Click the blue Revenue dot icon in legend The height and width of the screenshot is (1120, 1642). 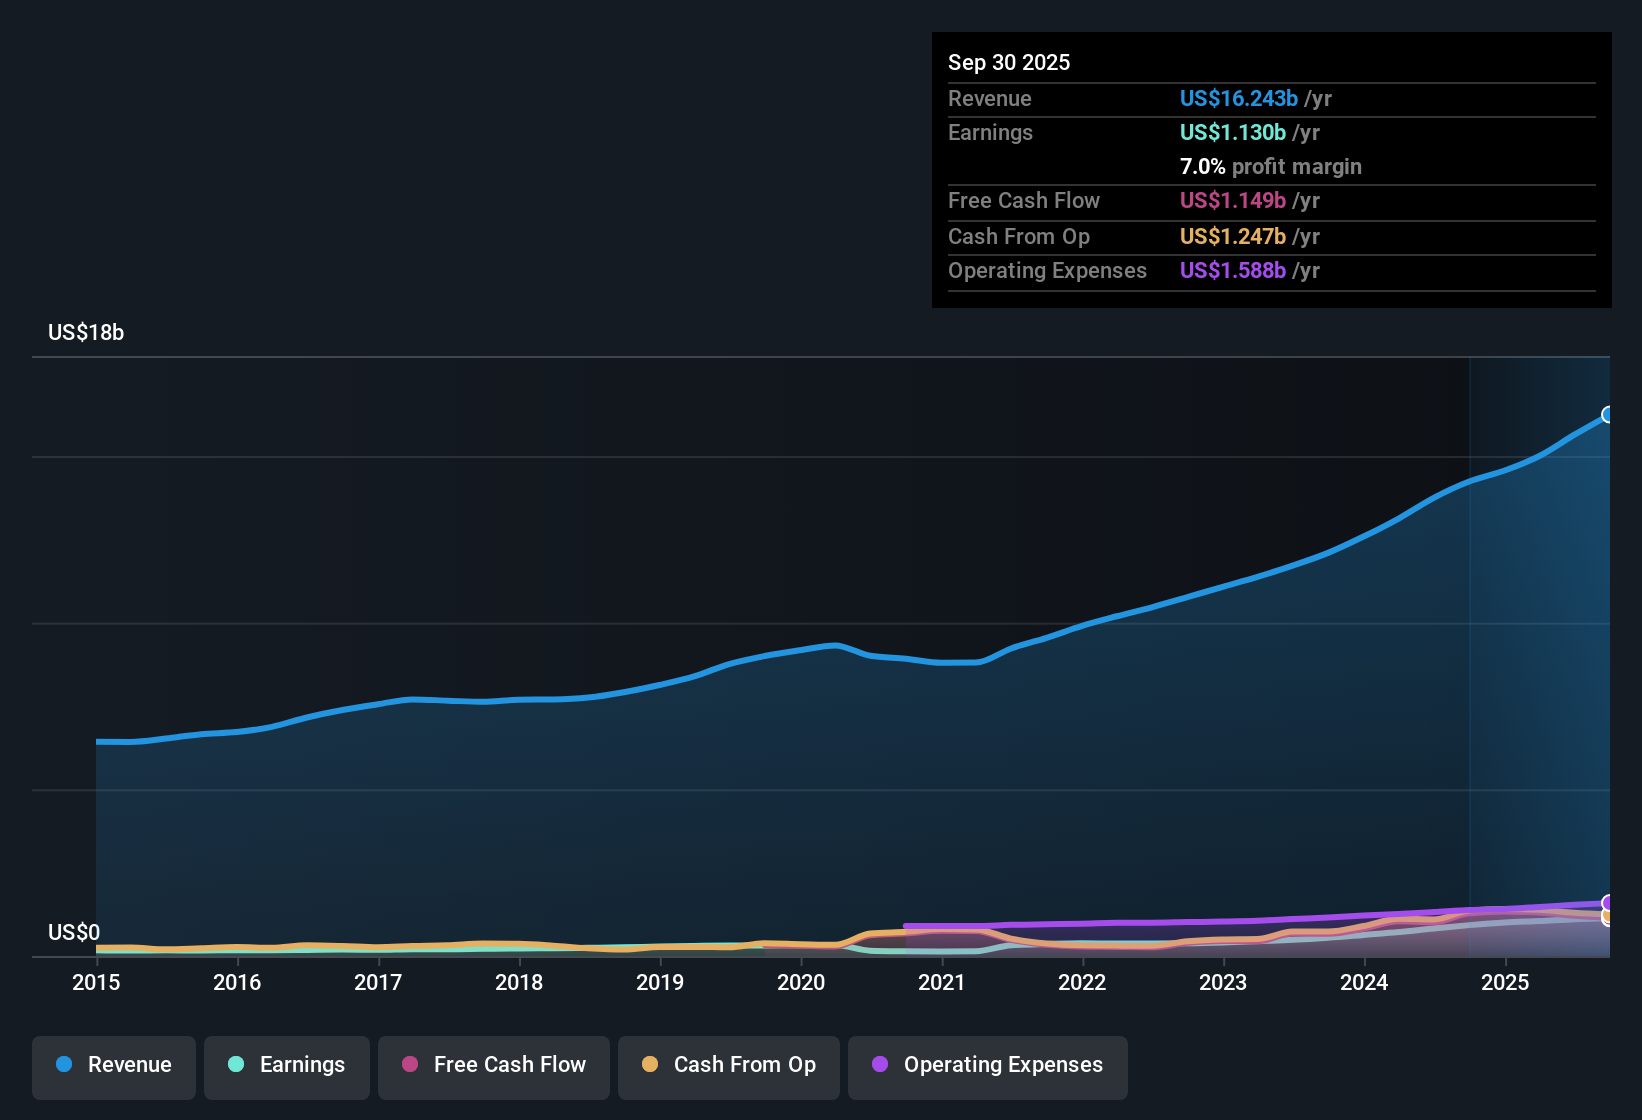click(x=63, y=1065)
